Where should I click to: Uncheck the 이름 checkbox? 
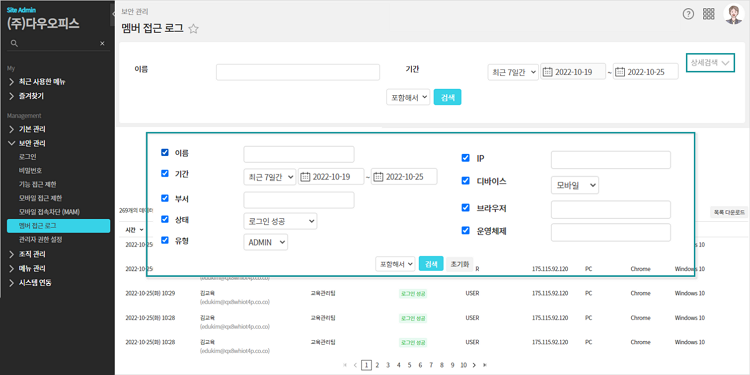(165, 153)
